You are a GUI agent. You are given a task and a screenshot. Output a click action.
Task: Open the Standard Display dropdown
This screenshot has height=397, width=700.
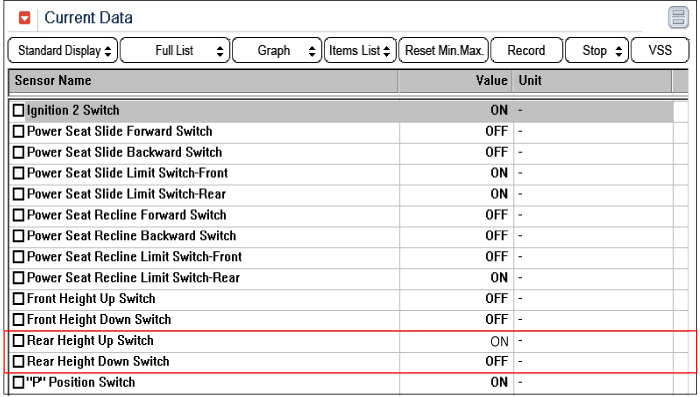[x=63, y=50]
